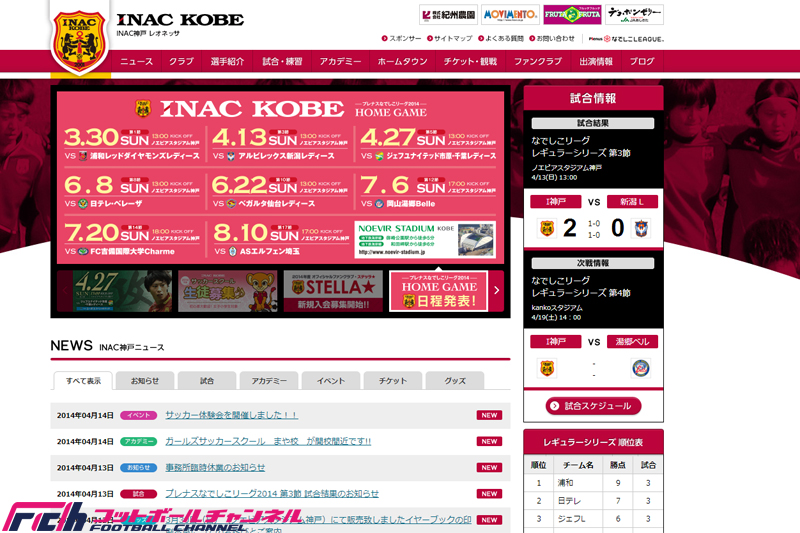Open news プレナスなでしこリーグ2014 第3節 試合結果
Screen dimensions: 800x533
[x=271, y=494]
